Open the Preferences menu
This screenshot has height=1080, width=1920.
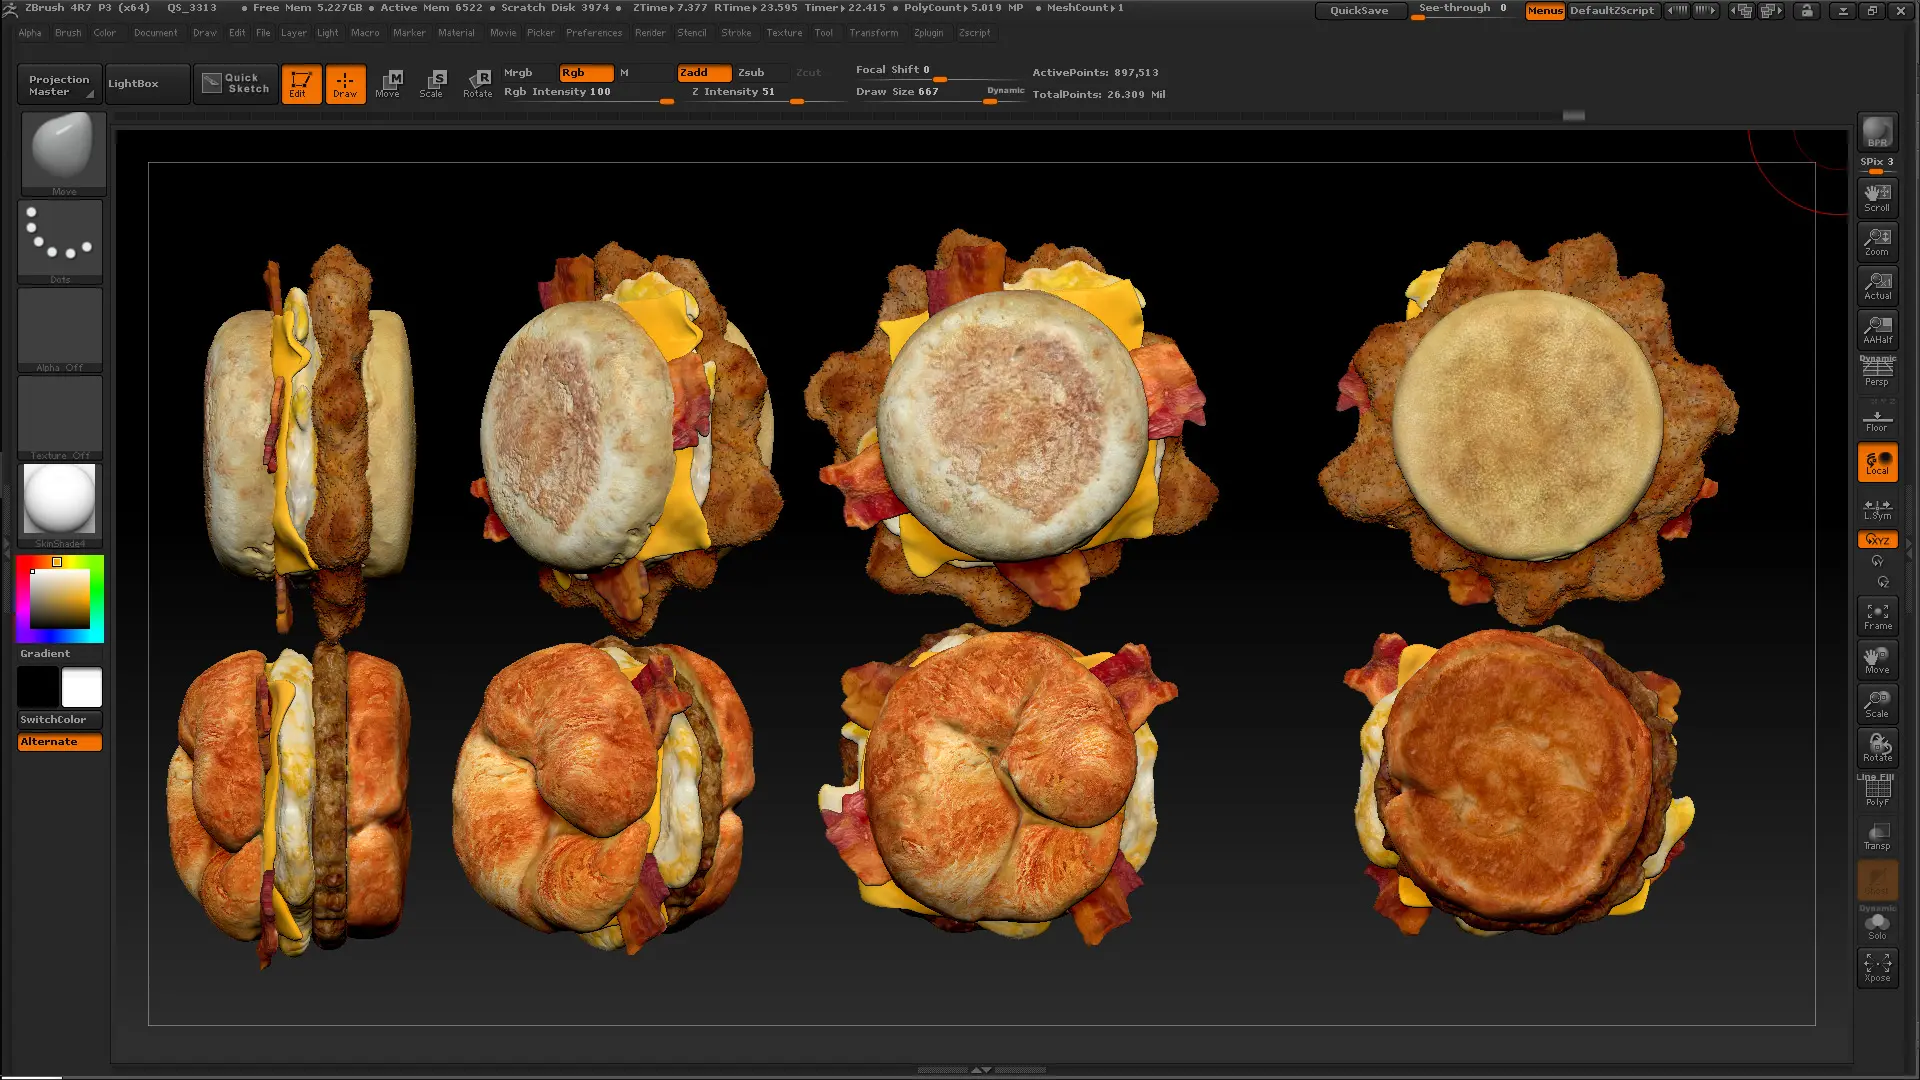pos(594,33)
